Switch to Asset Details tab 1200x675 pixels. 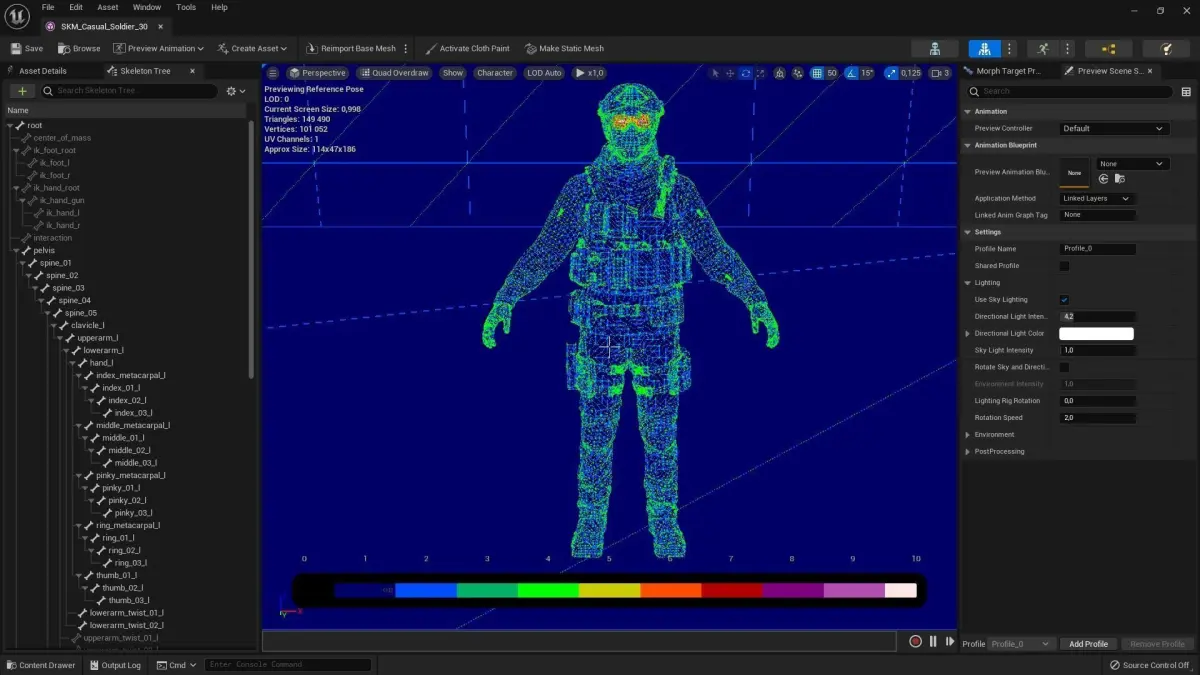coord(42,71)
